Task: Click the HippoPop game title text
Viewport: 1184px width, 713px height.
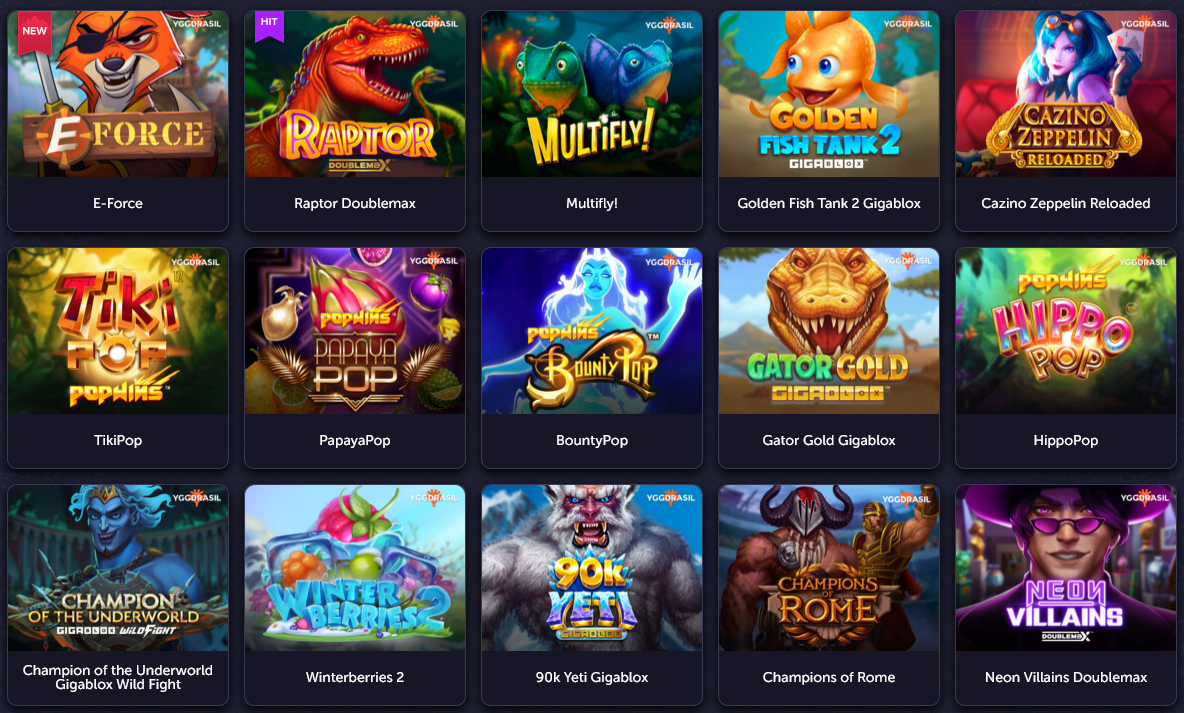Action: (1065, 440)
